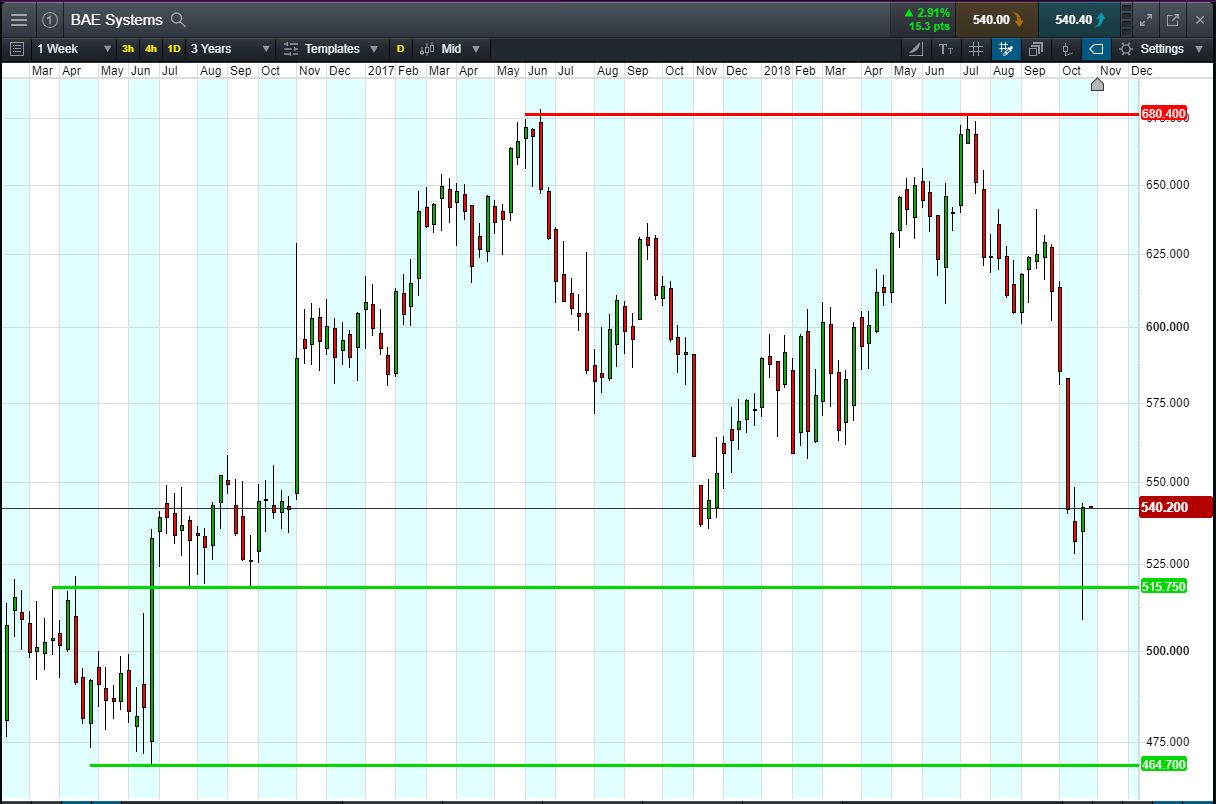The width and height of the screenshot is (1216, 804).
Task: Click the 540.40 buy price button
Action: [x=1079, y=19]
